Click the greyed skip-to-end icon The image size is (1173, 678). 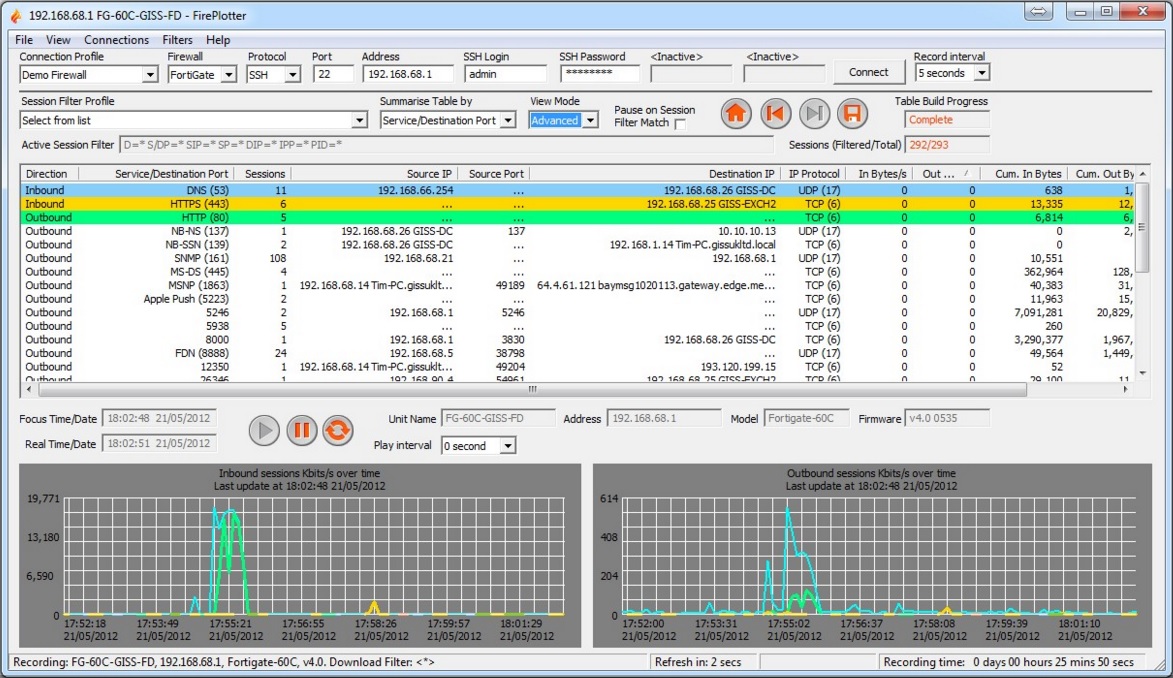814,113
